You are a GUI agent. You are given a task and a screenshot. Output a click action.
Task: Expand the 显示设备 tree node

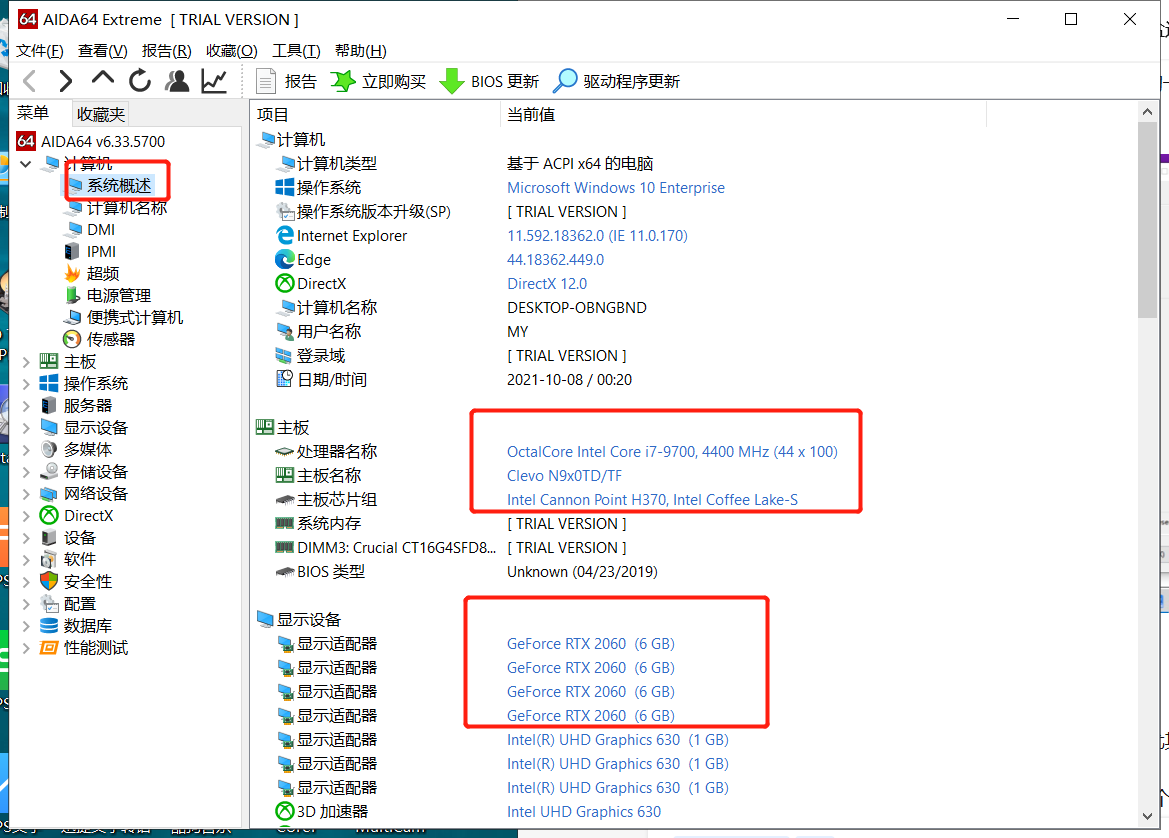[26, 428]
